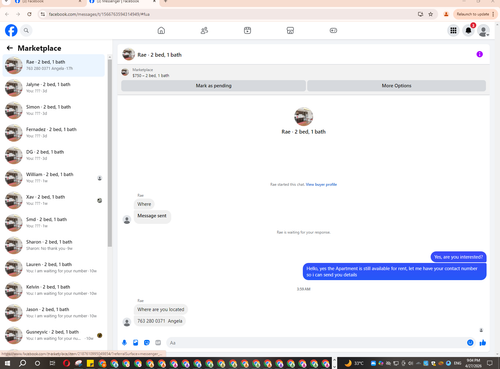Click the 'Yes, are you interested?' message bubble
Screen dimensions: 500x369
tap(458, 257)
